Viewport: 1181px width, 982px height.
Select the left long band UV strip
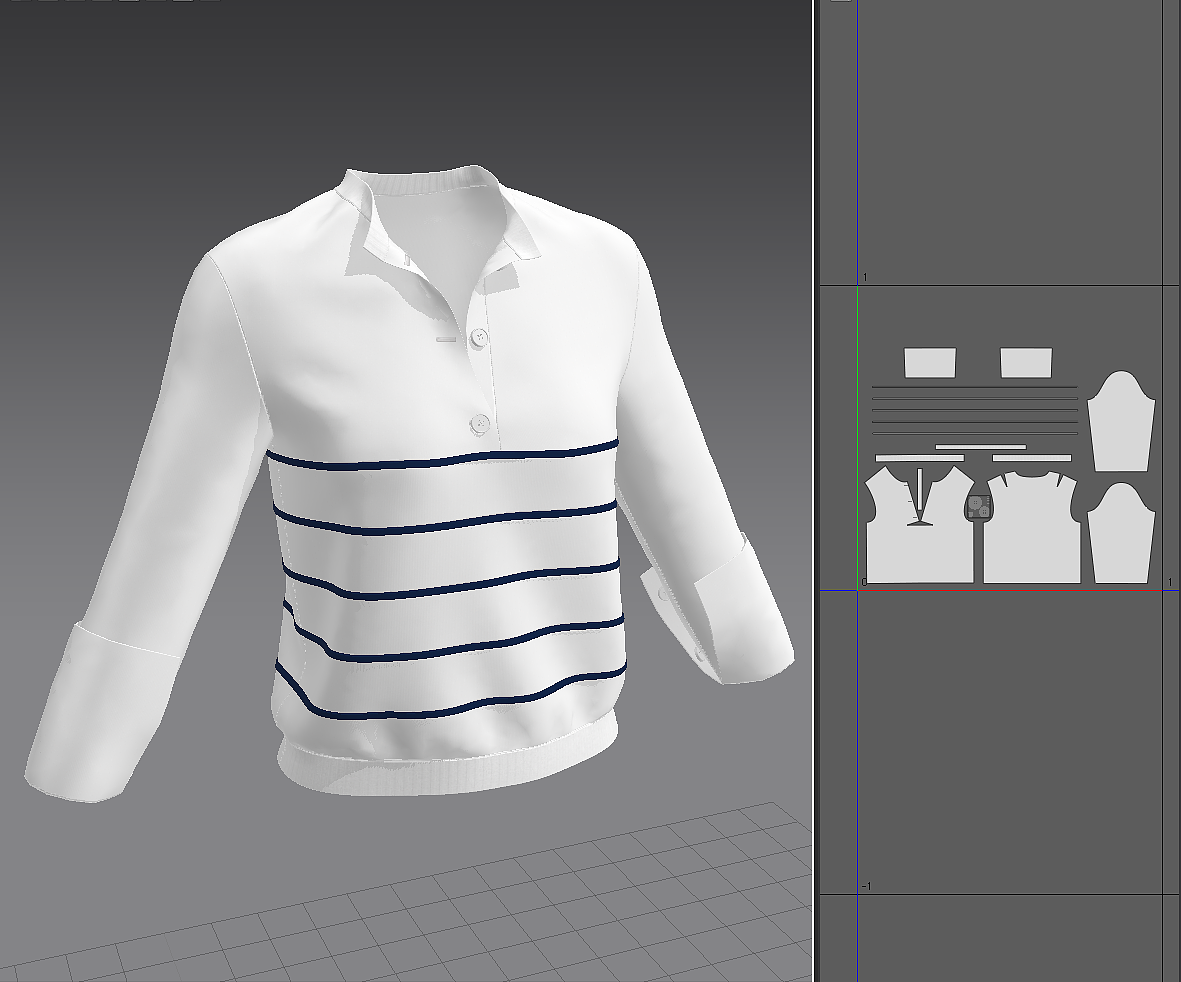click(919, 458)
